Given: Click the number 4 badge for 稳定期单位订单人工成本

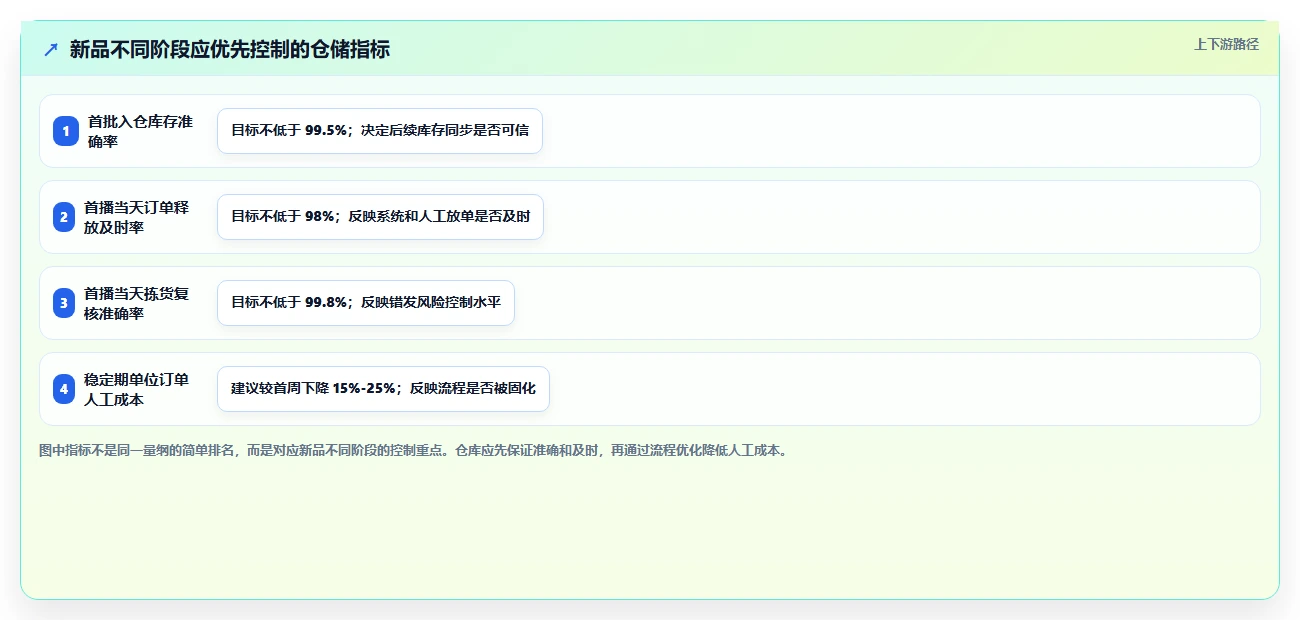Looking at the screenshot, I should [65, 389].
